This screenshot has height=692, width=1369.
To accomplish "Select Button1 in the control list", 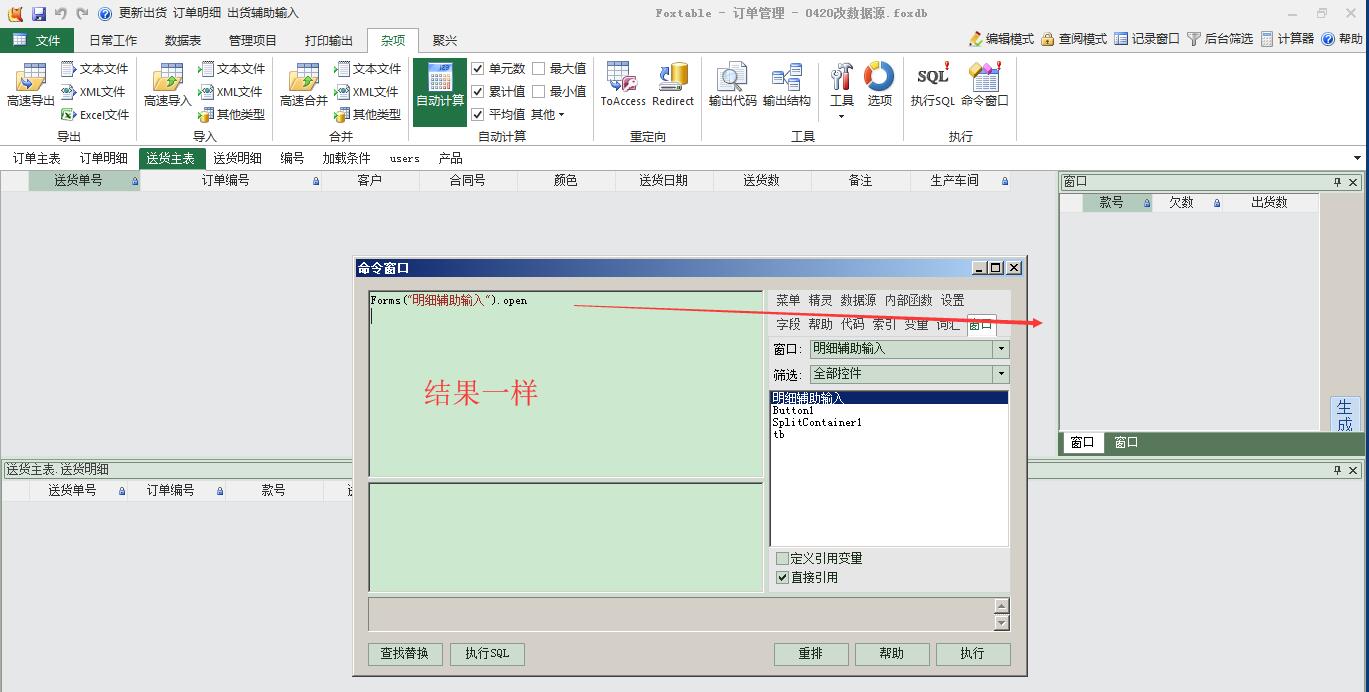I will pos(793,411).
